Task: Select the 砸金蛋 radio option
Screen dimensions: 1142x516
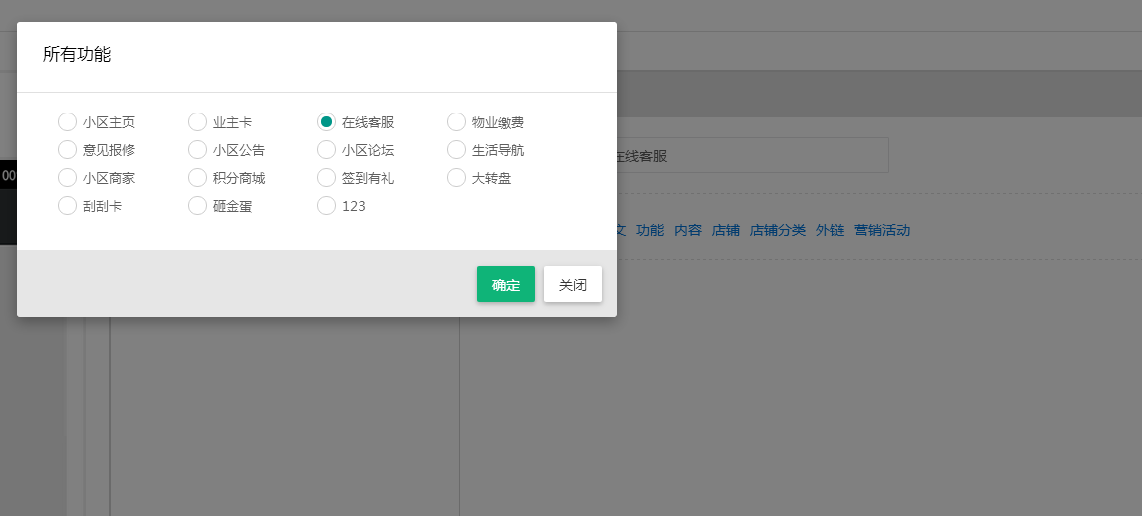Action: point(197,206)
